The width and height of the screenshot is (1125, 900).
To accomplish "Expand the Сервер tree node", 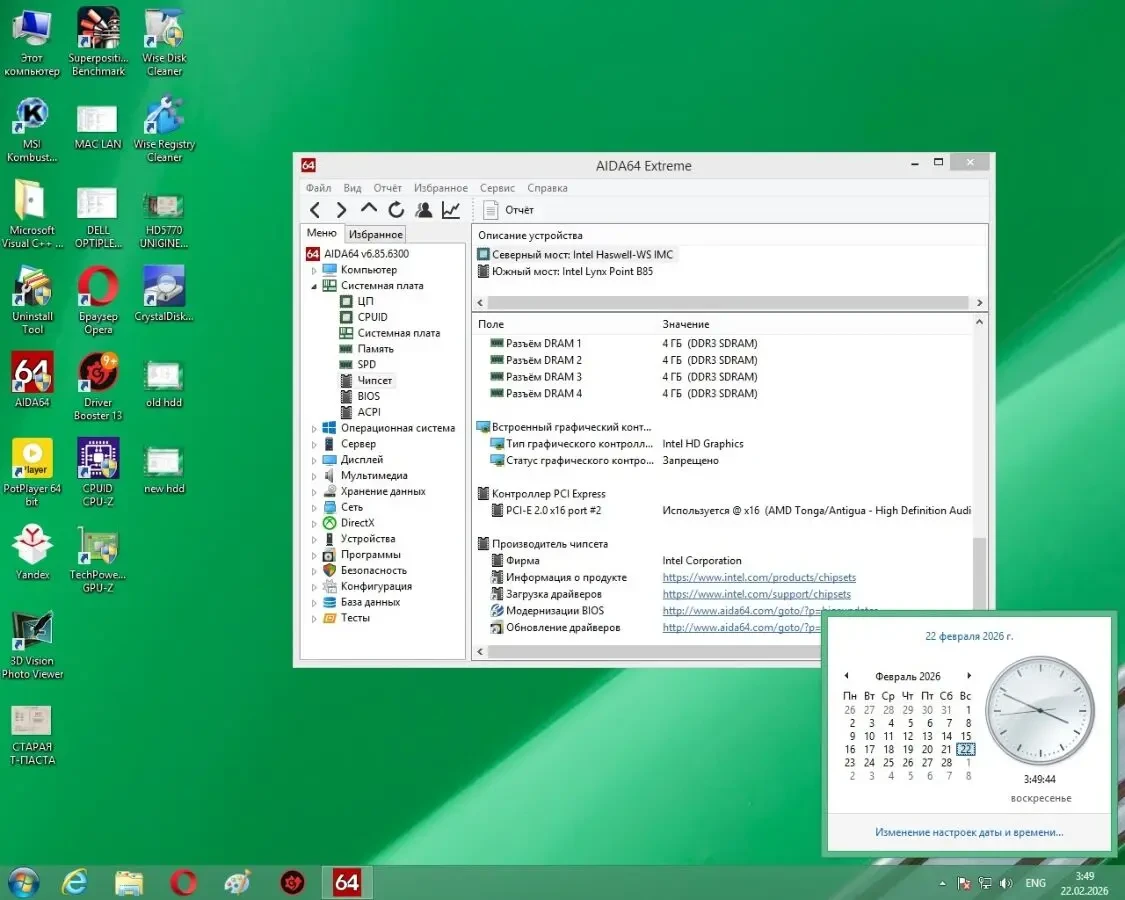I will coord(314,444).
